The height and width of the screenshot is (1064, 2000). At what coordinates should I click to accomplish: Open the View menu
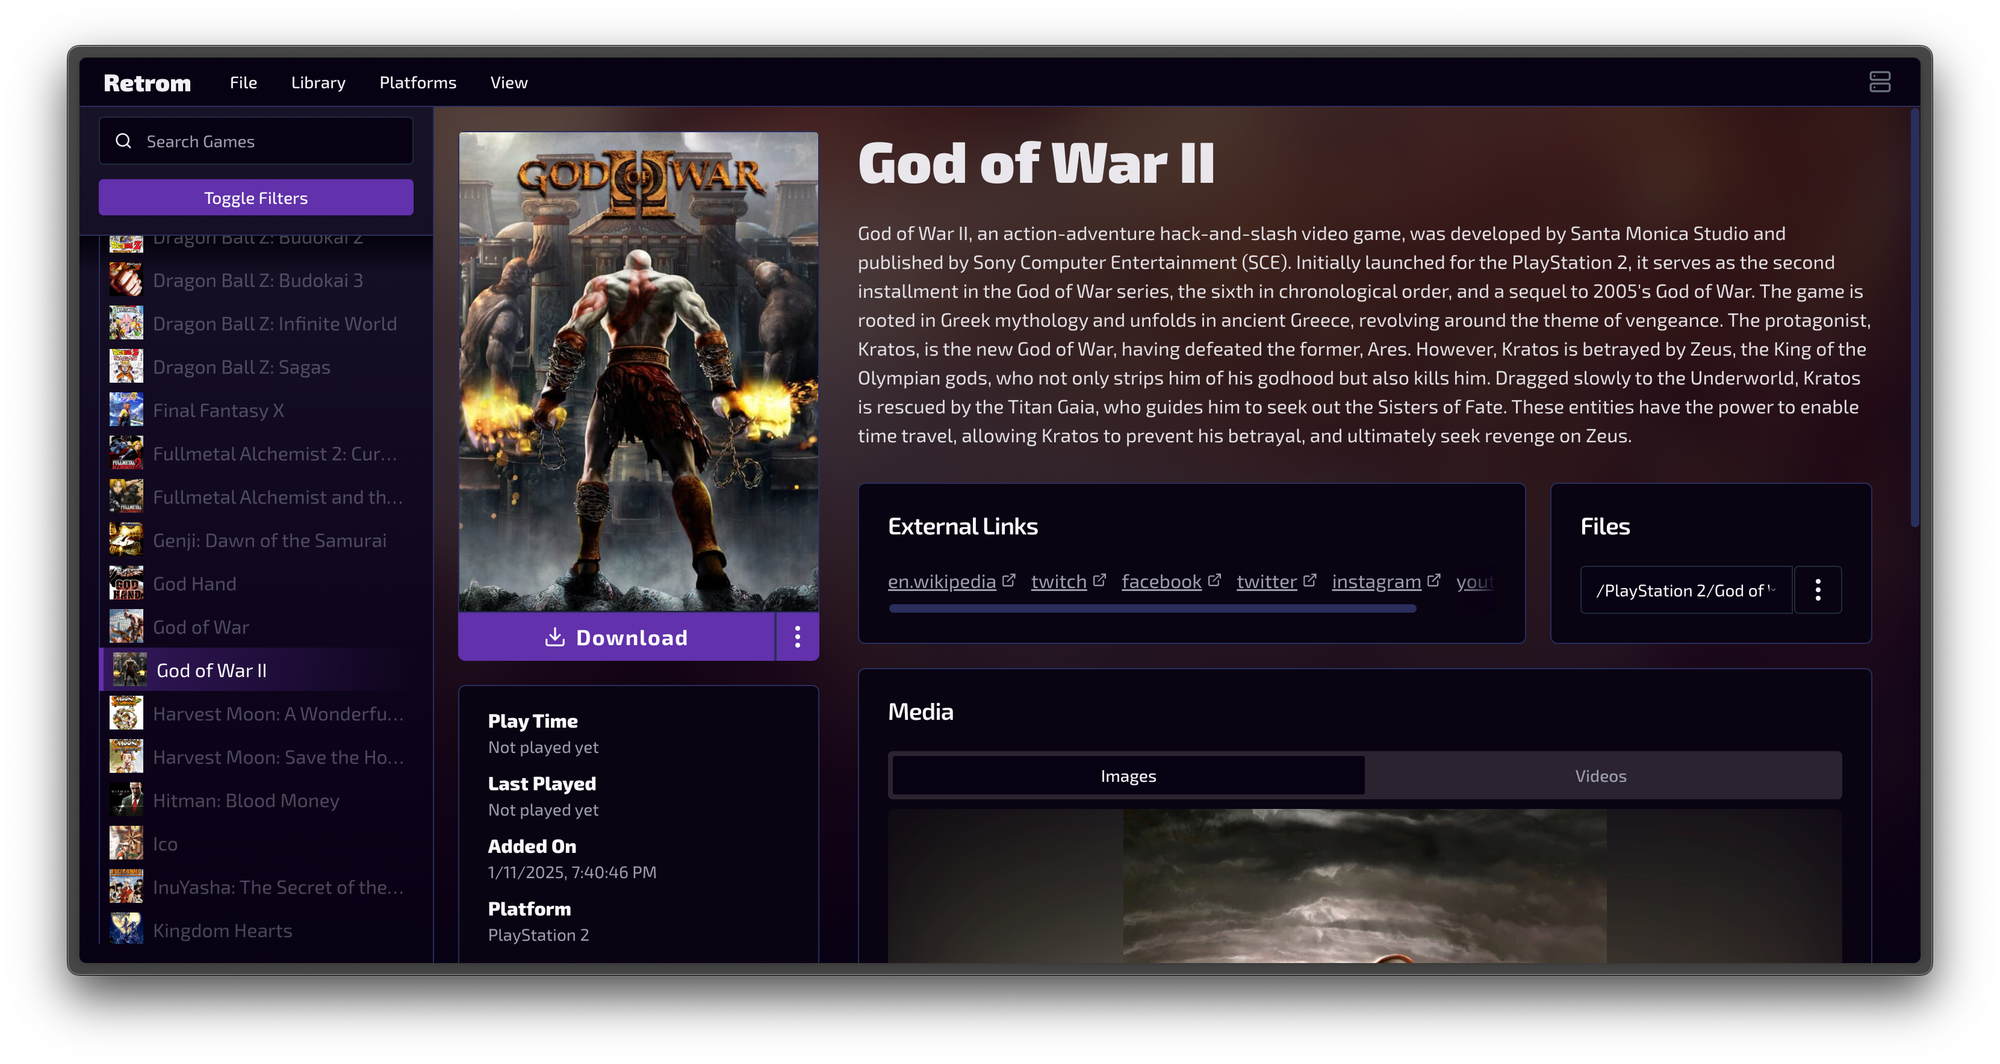tap(509, 82)
